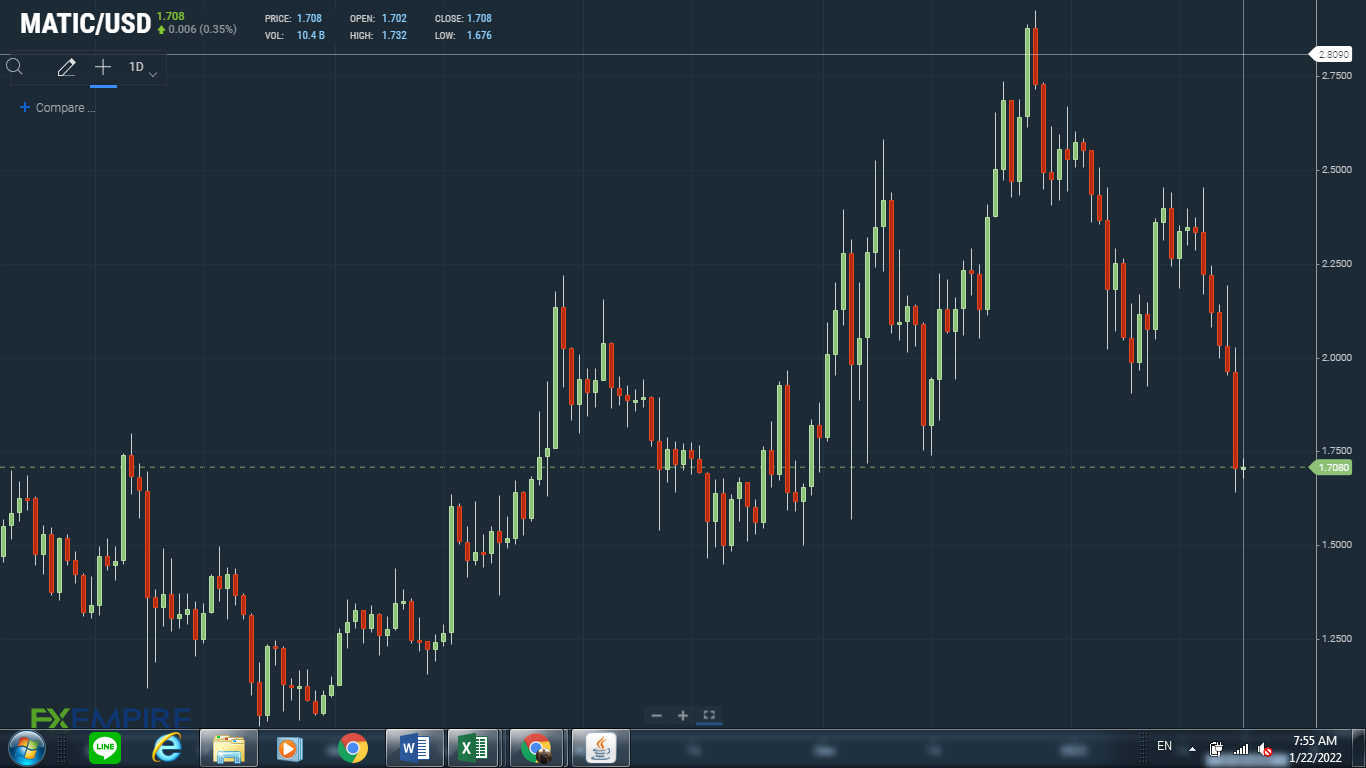Switch to Microsoft Word in taskbar
The width and height of the screenshot is (1366, 768).
(x=414, y=748)
